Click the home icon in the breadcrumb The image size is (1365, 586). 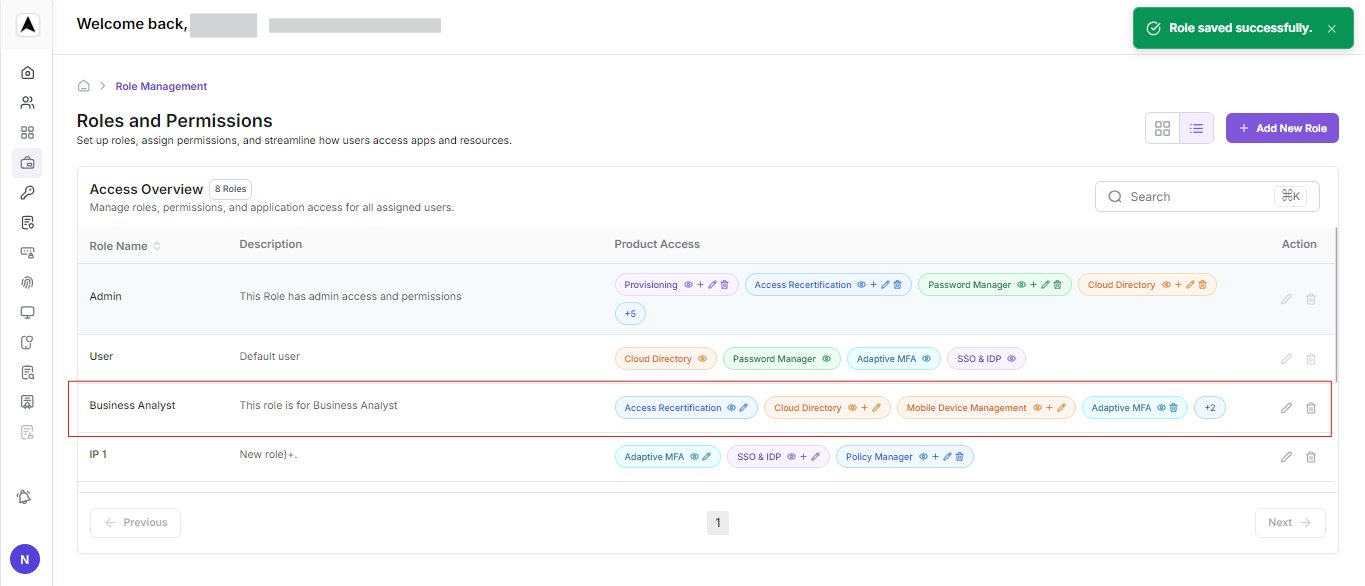click(84, 85)
